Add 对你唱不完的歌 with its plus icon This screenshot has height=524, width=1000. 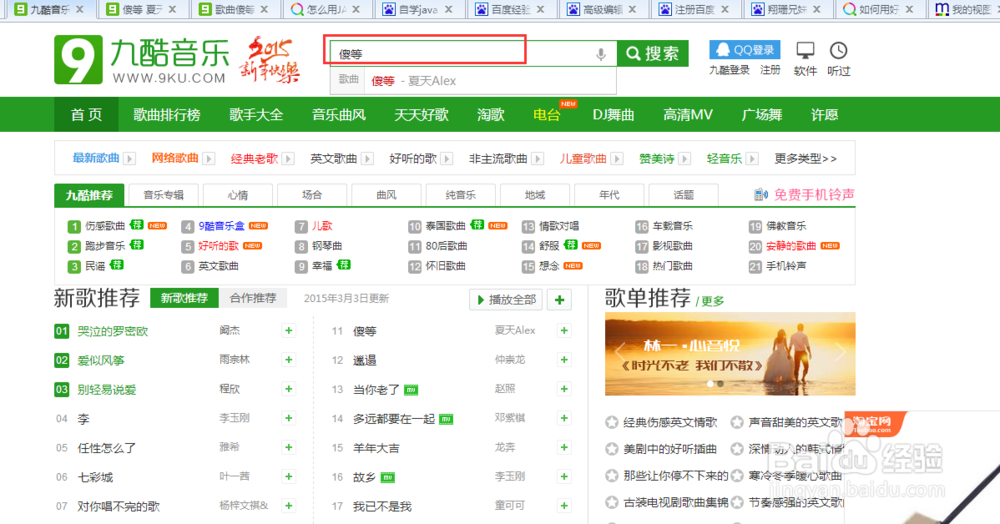[289, 506]
